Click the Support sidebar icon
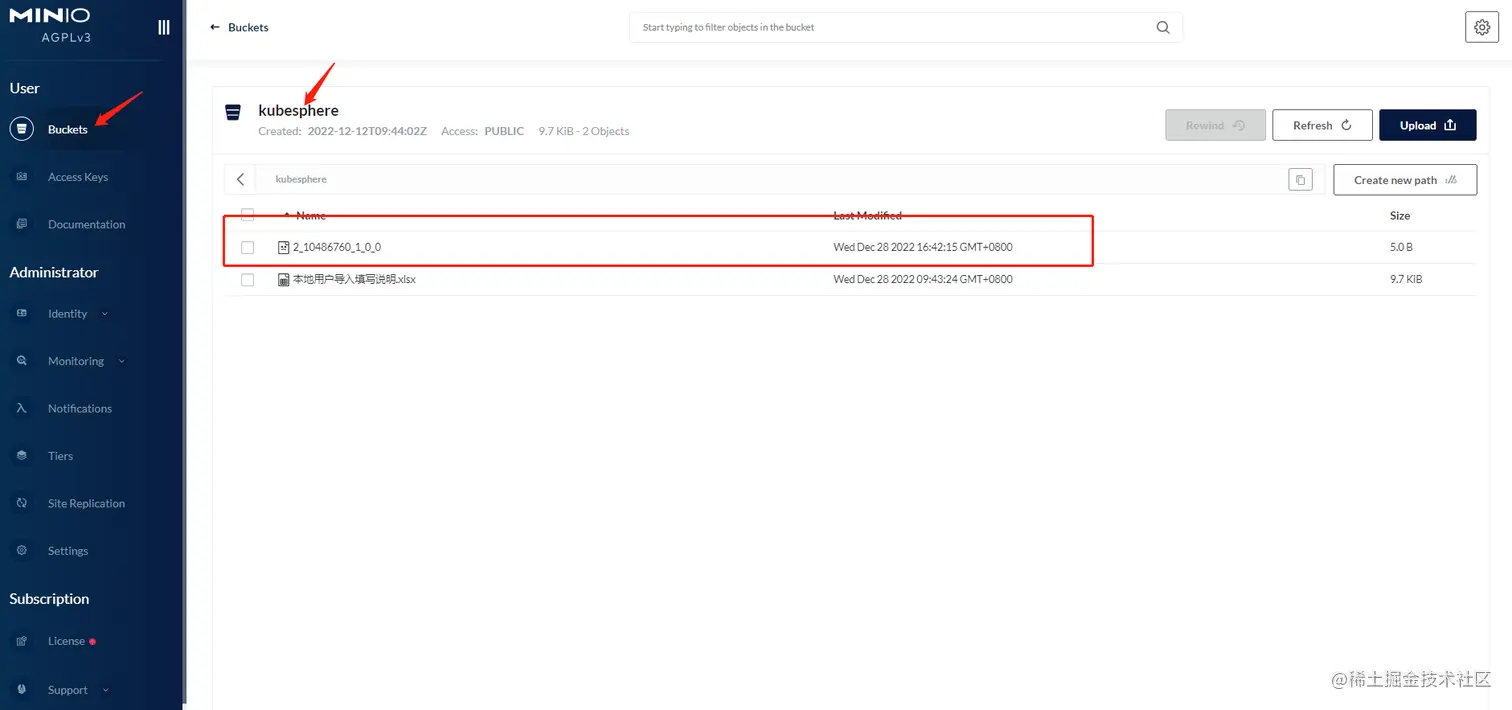 coord(21,690)
